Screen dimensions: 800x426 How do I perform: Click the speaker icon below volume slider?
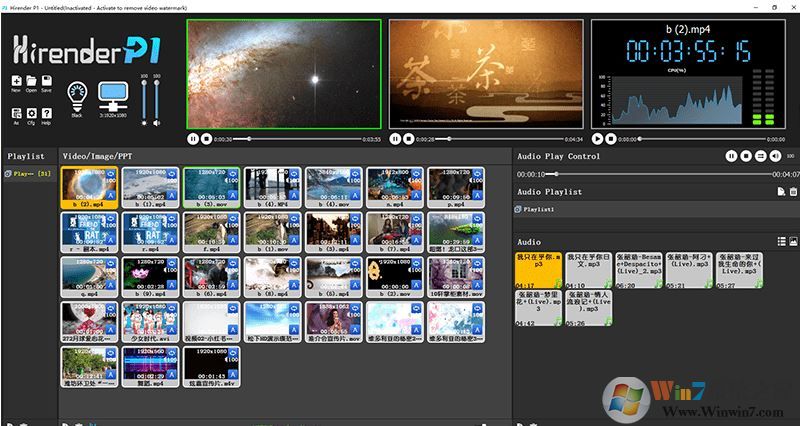pyautogui.click(x=157, y=123)
